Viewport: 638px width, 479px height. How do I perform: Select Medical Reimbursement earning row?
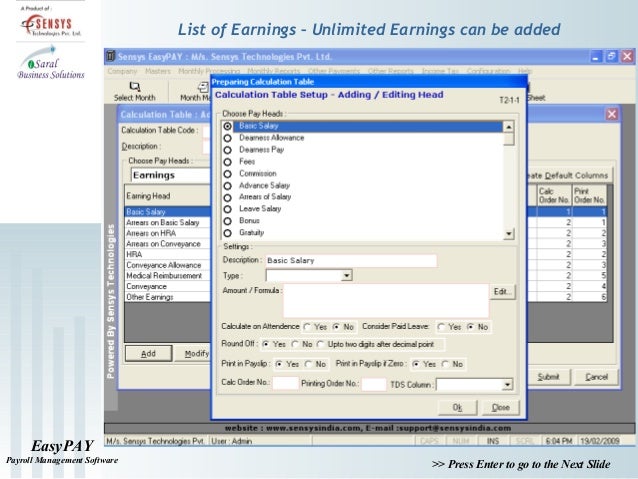(167, 276)
